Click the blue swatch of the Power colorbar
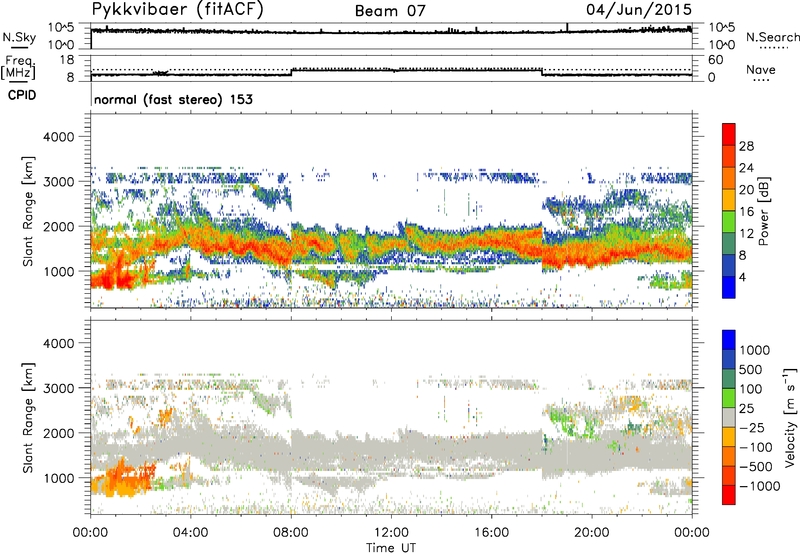 pos(729,288)
